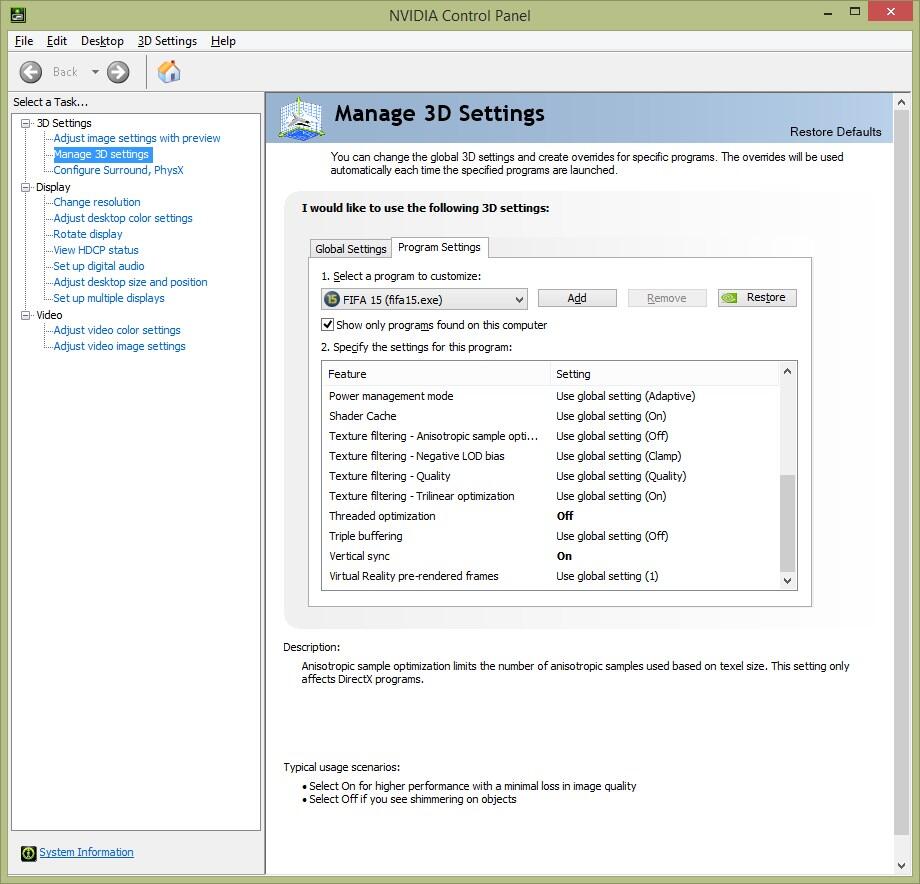Click Vertical sync On setting

[564, 556]
